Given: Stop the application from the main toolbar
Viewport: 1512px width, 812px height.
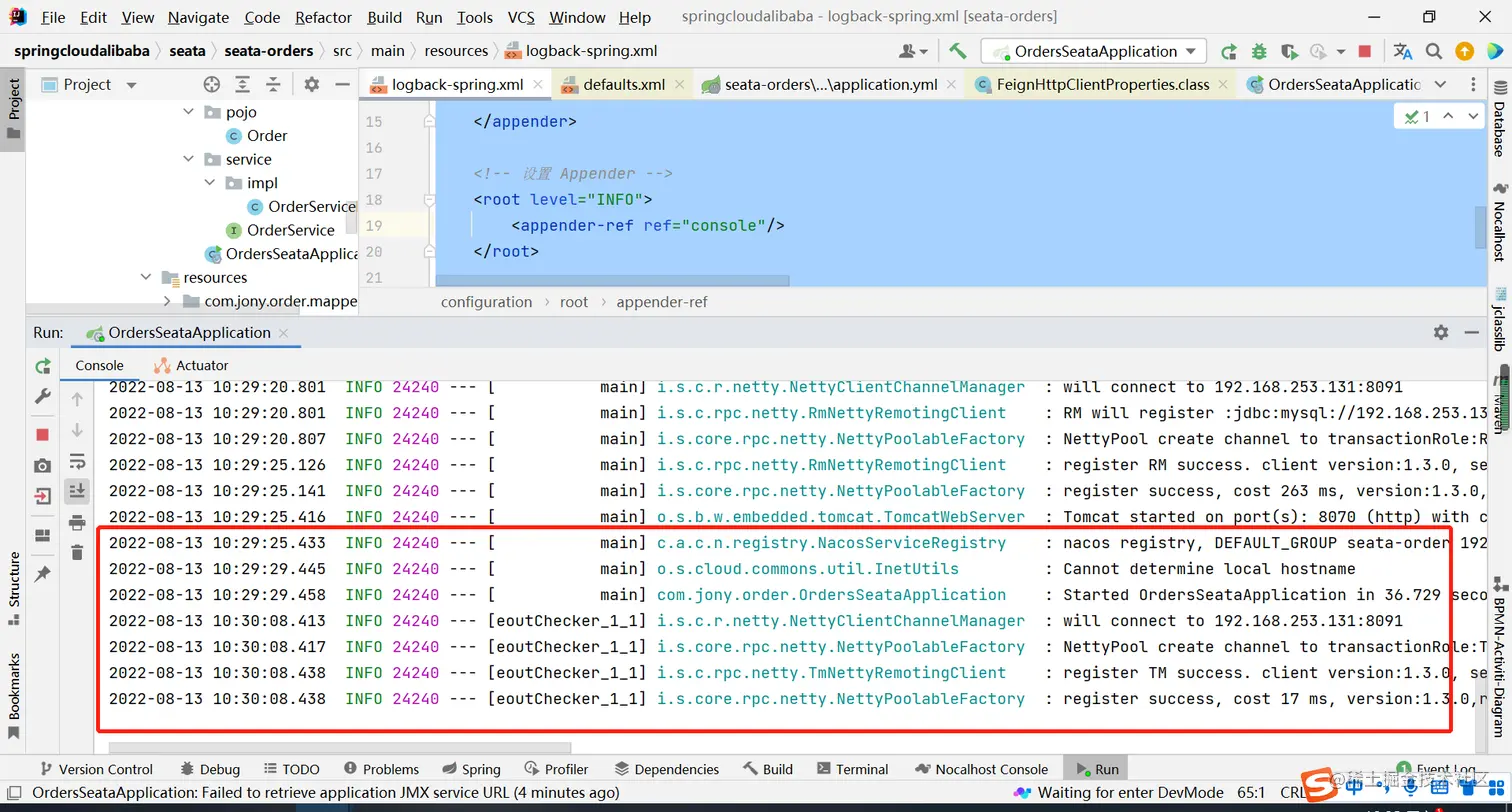Looking at the screenshot, I should click(1364, 51).
